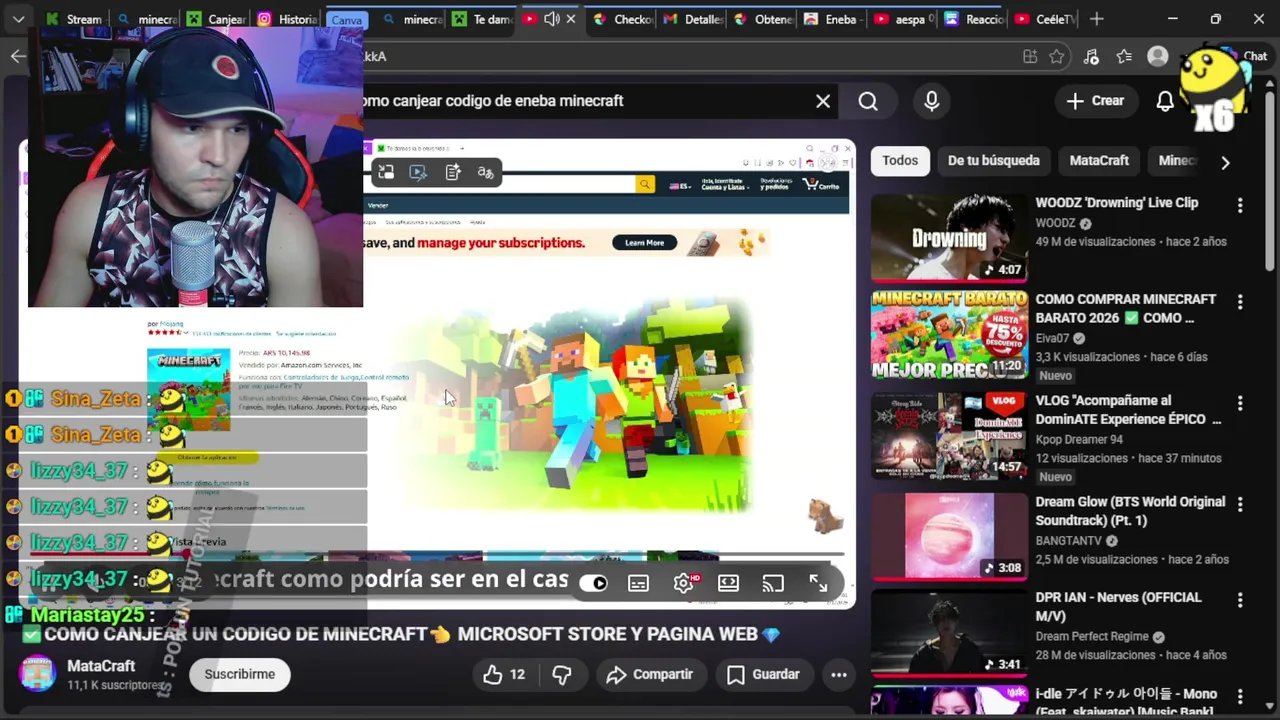Open options for VLOG DominATE Experience video
1280x720 pixels.
coord(1240,403)
